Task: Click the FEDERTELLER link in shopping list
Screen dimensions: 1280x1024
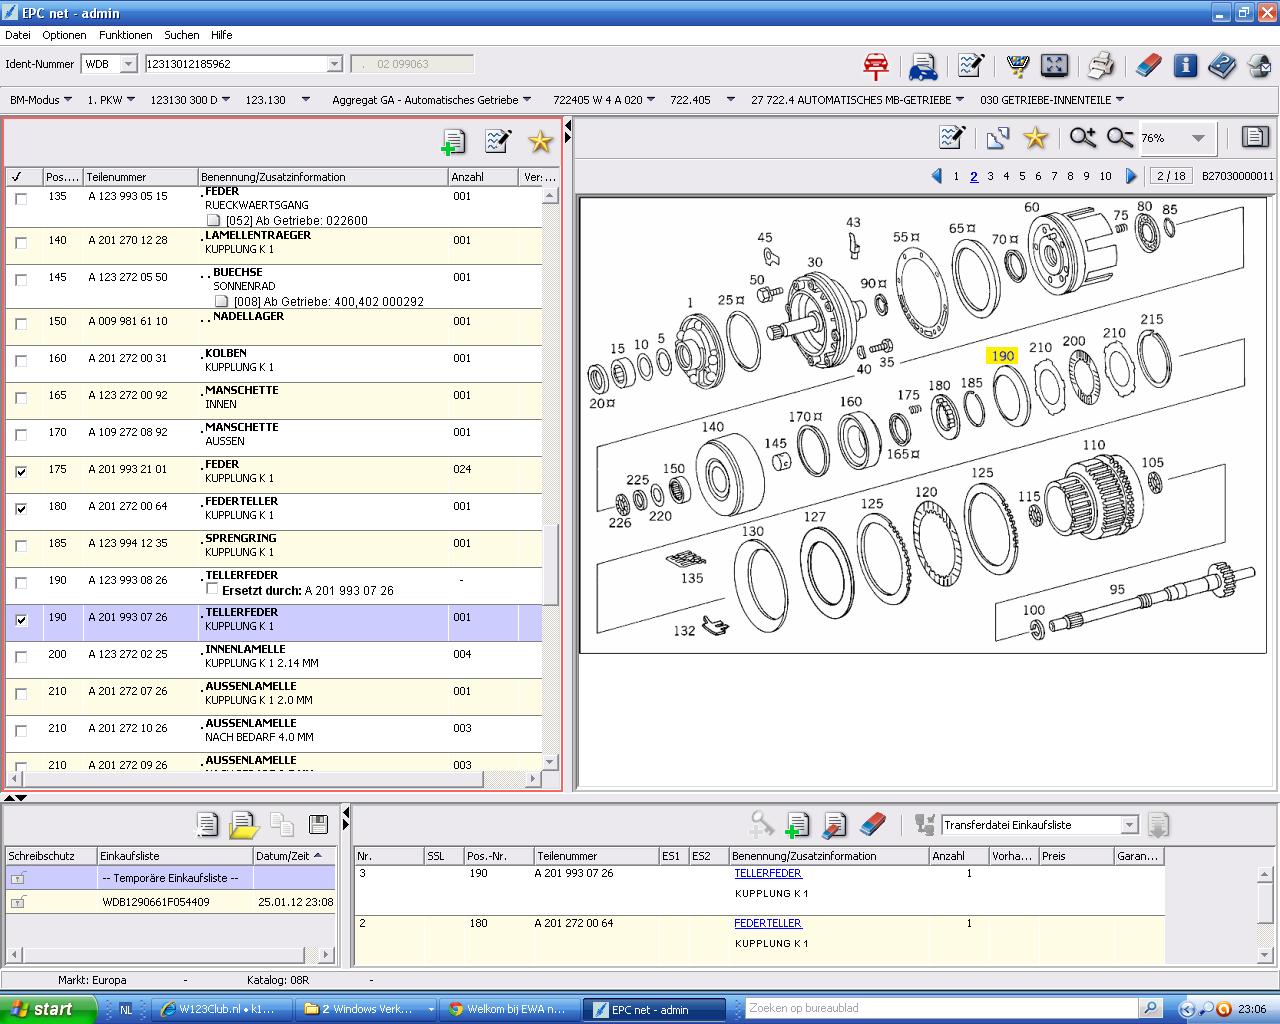Action: coord(768,923)
